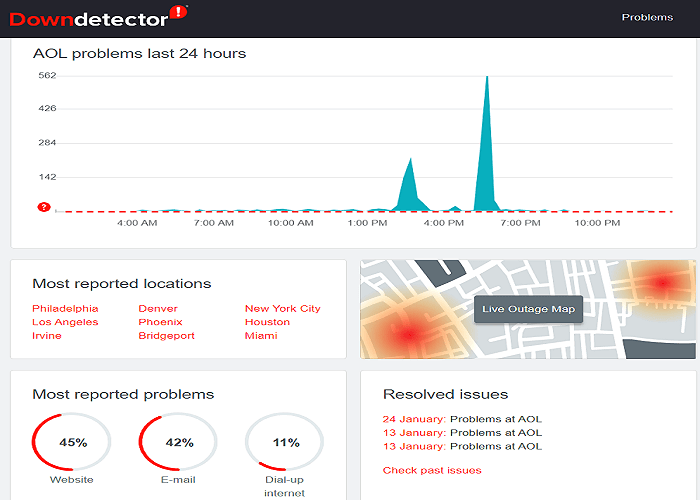The image size is (700, 500).
Task: Choose the Phoenix location link
Action: pyautogui.click(x=160, y=322)
